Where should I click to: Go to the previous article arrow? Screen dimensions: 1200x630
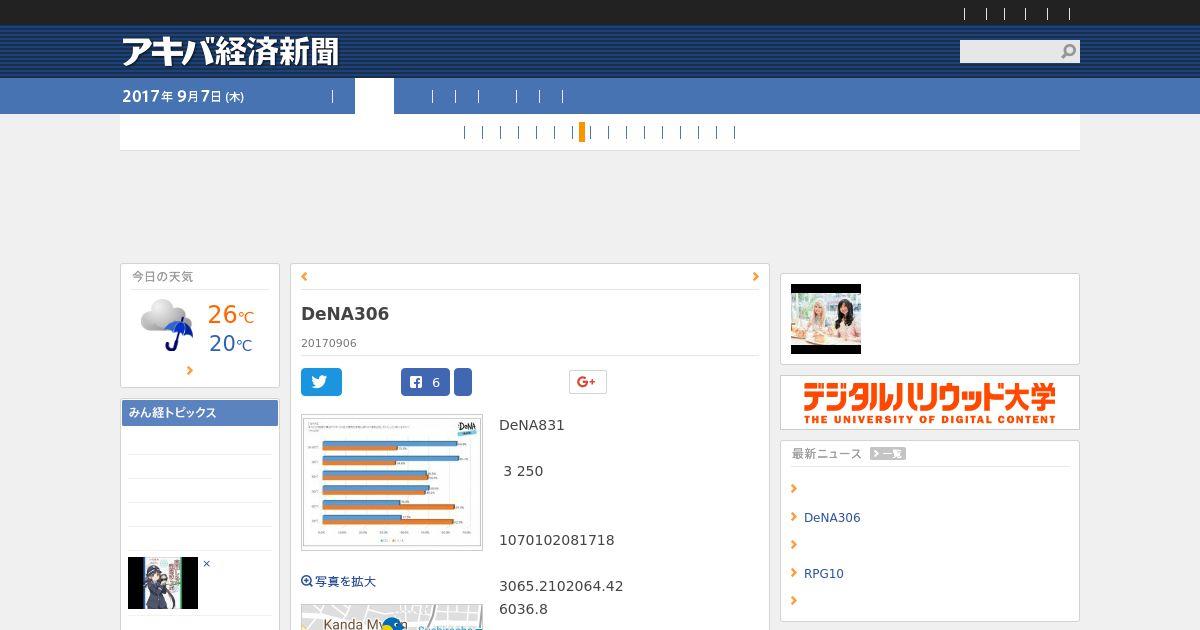coord(304,277)
